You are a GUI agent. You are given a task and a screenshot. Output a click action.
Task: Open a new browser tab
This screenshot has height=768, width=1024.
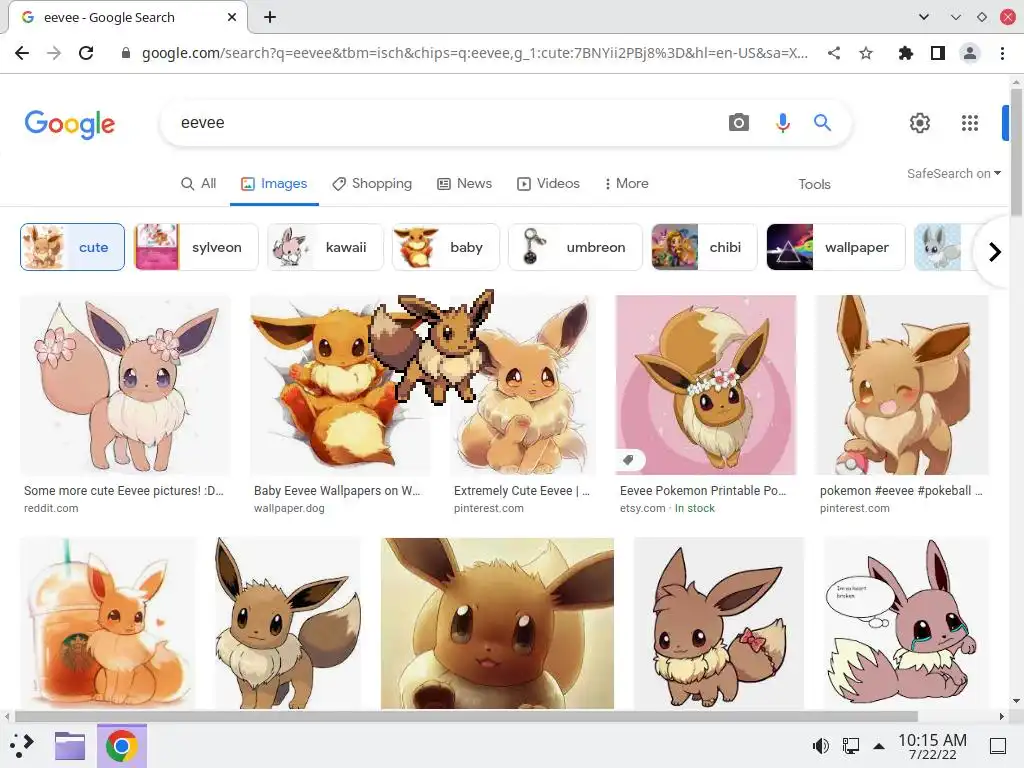(270, 17)
